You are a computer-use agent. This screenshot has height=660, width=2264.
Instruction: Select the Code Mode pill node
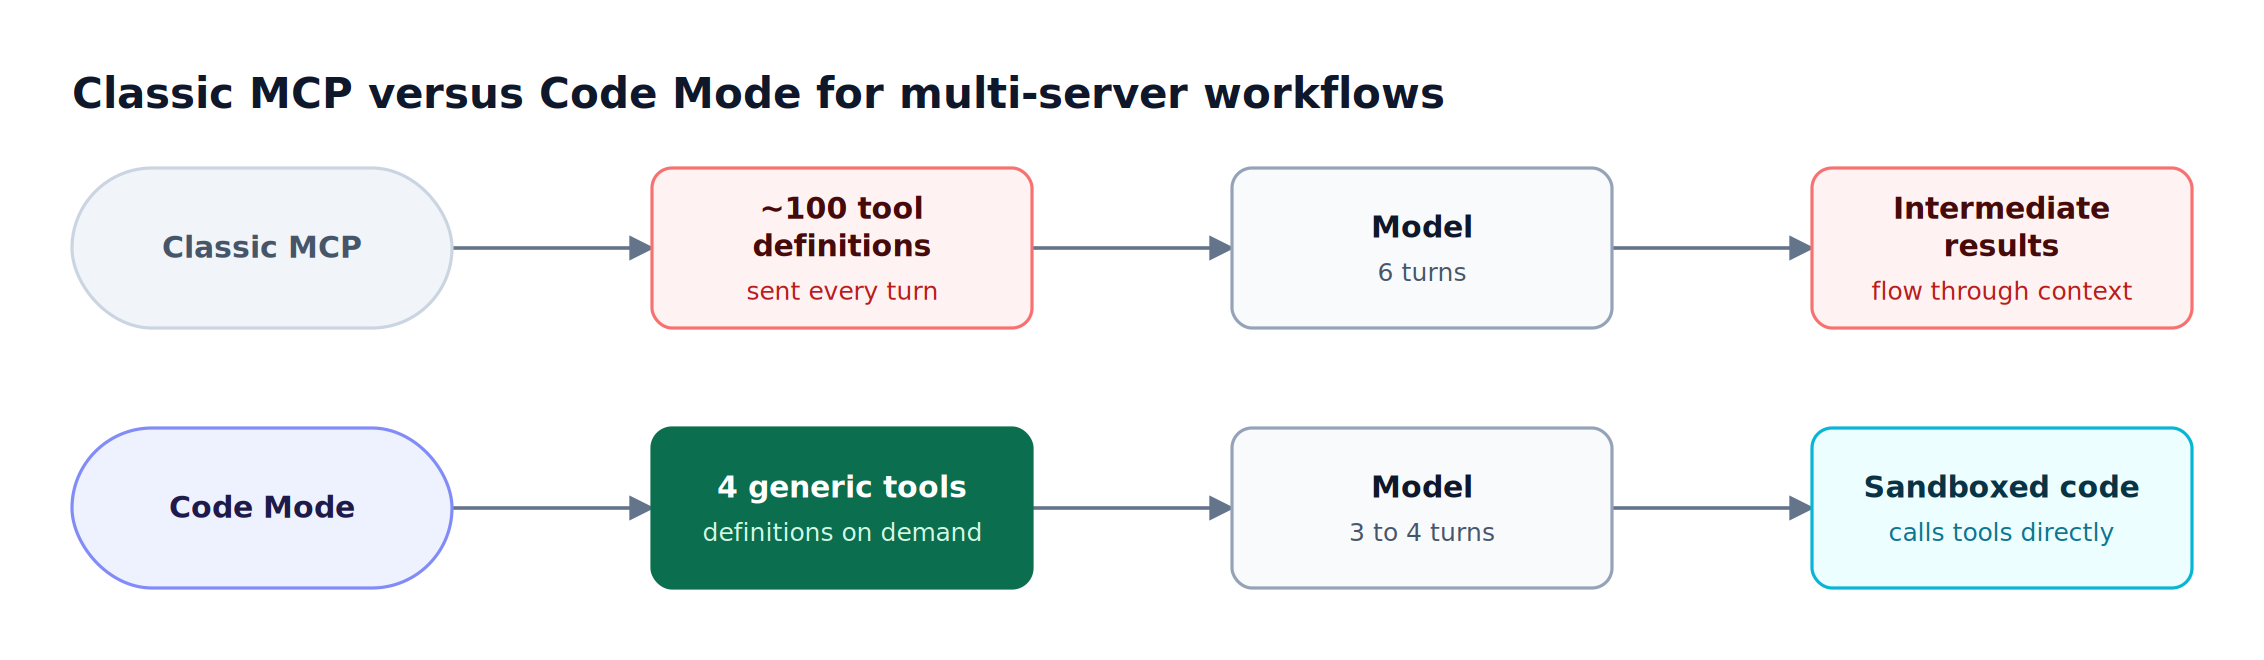point(262,508)
